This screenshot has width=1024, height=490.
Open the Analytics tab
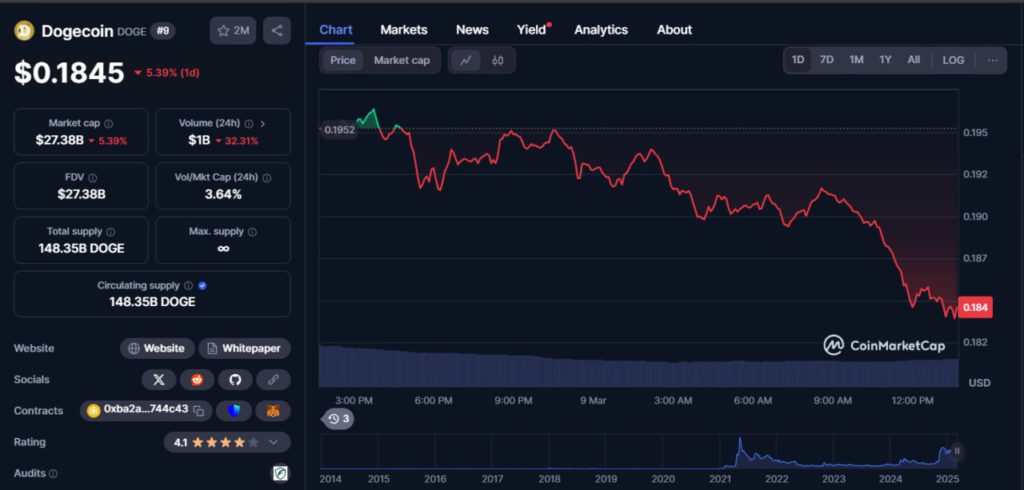coord(601,29)
